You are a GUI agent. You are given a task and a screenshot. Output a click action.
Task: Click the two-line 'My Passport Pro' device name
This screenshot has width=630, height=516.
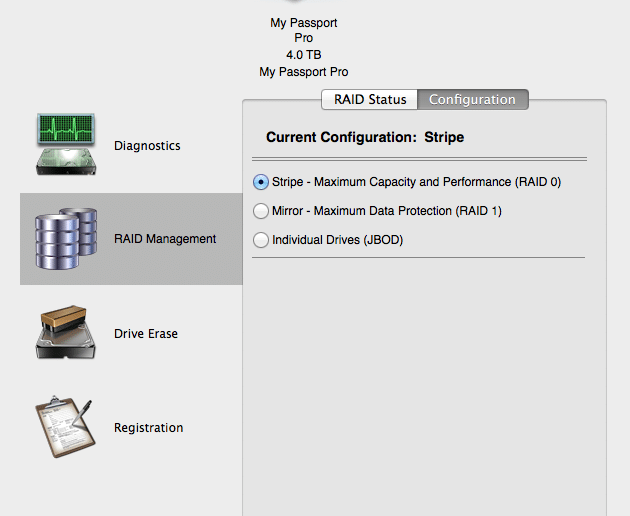(x=304, y=30)
